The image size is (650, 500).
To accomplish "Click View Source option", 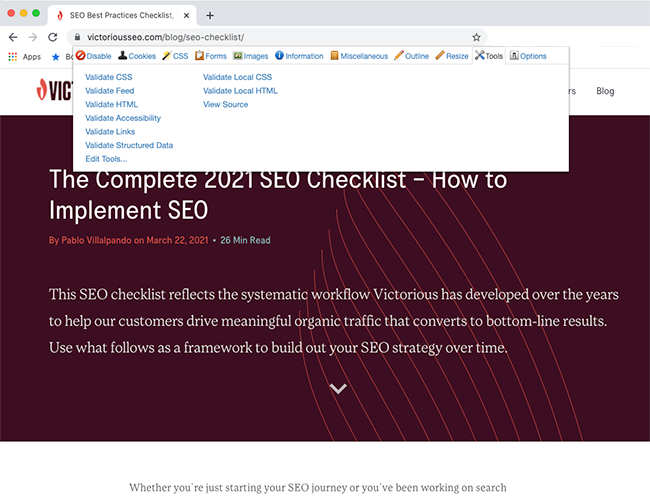I will tap(225, 104).
